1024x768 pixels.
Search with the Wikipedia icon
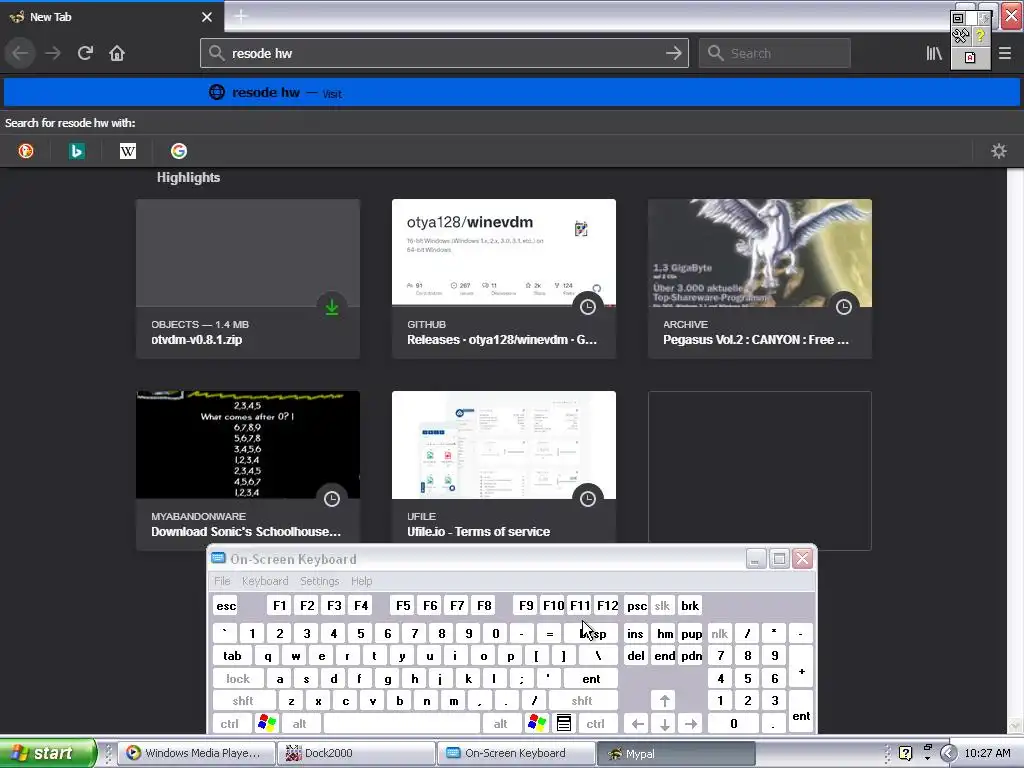[128, 152]
